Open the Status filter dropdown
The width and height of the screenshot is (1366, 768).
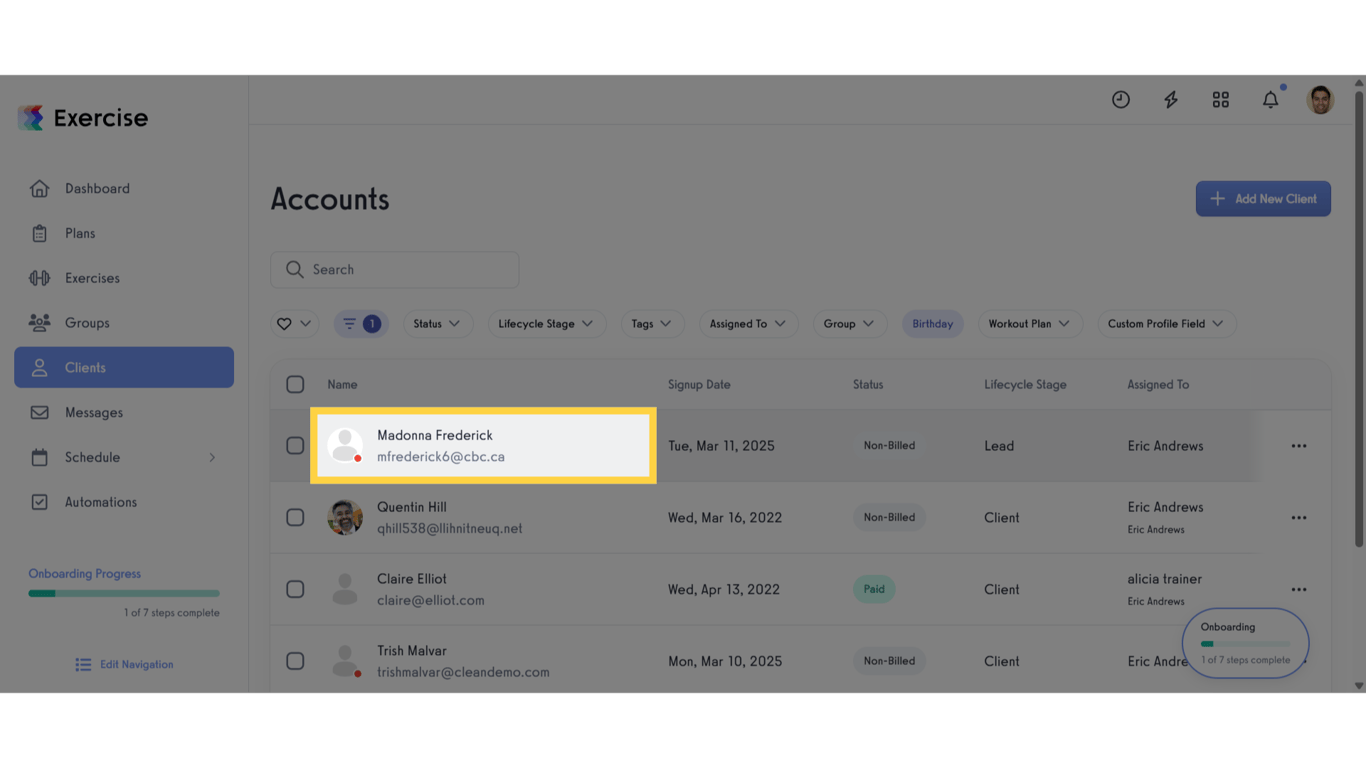[437, 323]
